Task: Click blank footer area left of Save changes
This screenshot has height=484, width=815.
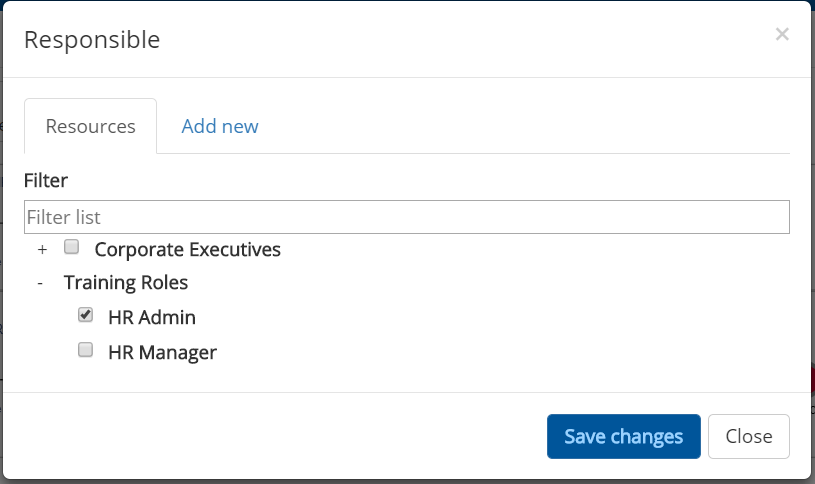Action: [x=280, y=436]
